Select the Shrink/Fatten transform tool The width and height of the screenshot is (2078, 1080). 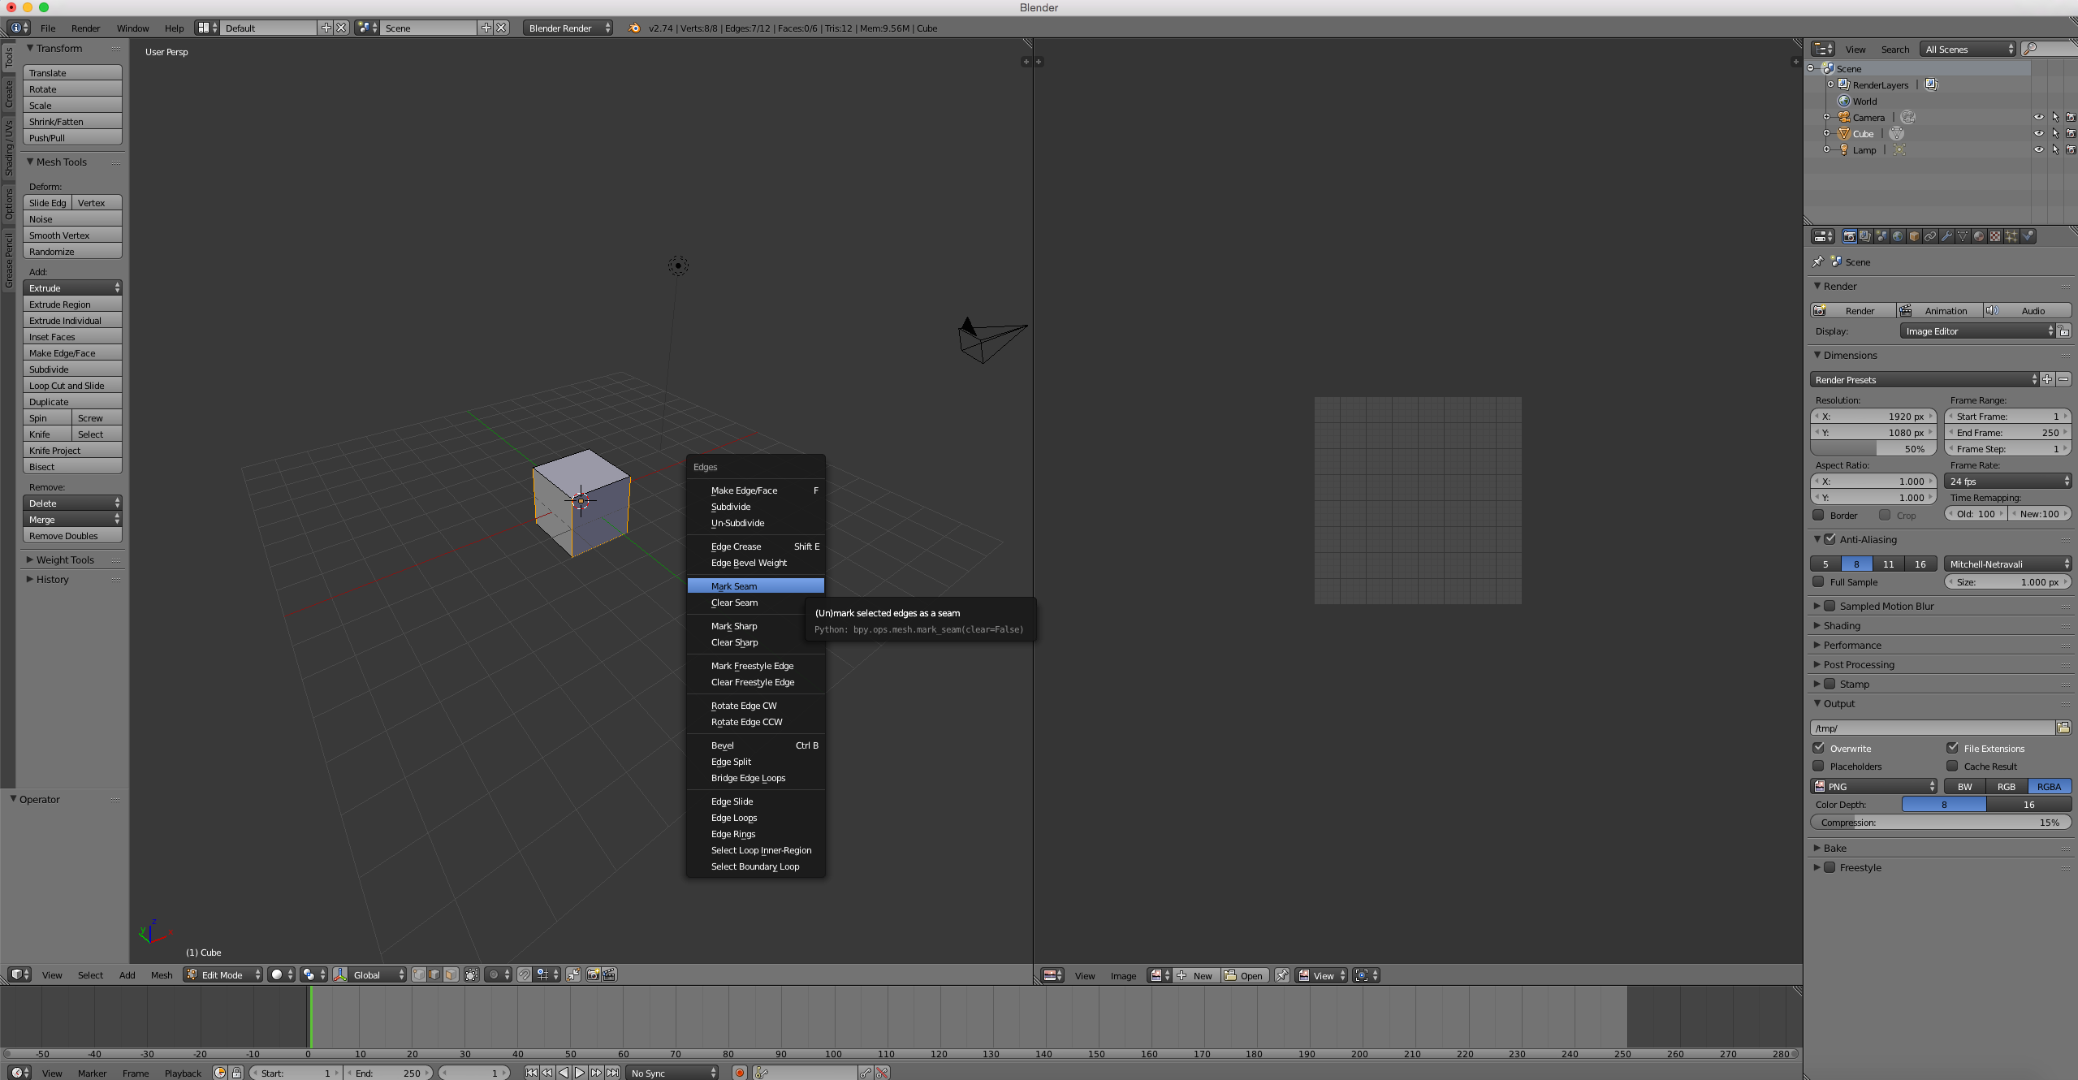coord(70,122)
